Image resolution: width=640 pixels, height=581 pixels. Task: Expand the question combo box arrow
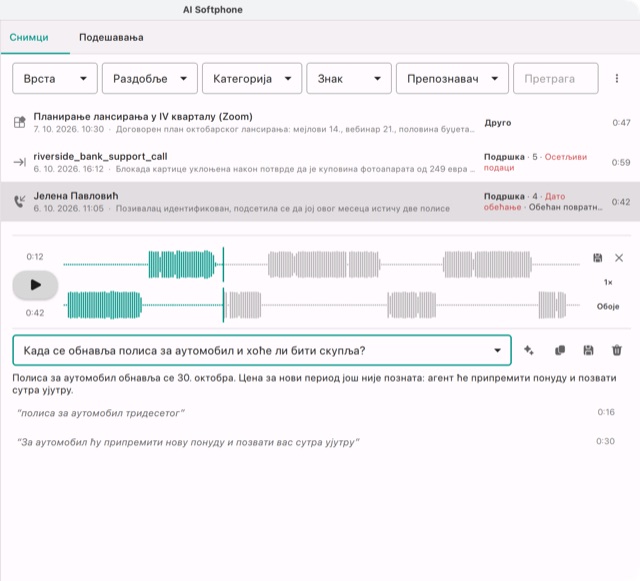[x=497, y=350]
